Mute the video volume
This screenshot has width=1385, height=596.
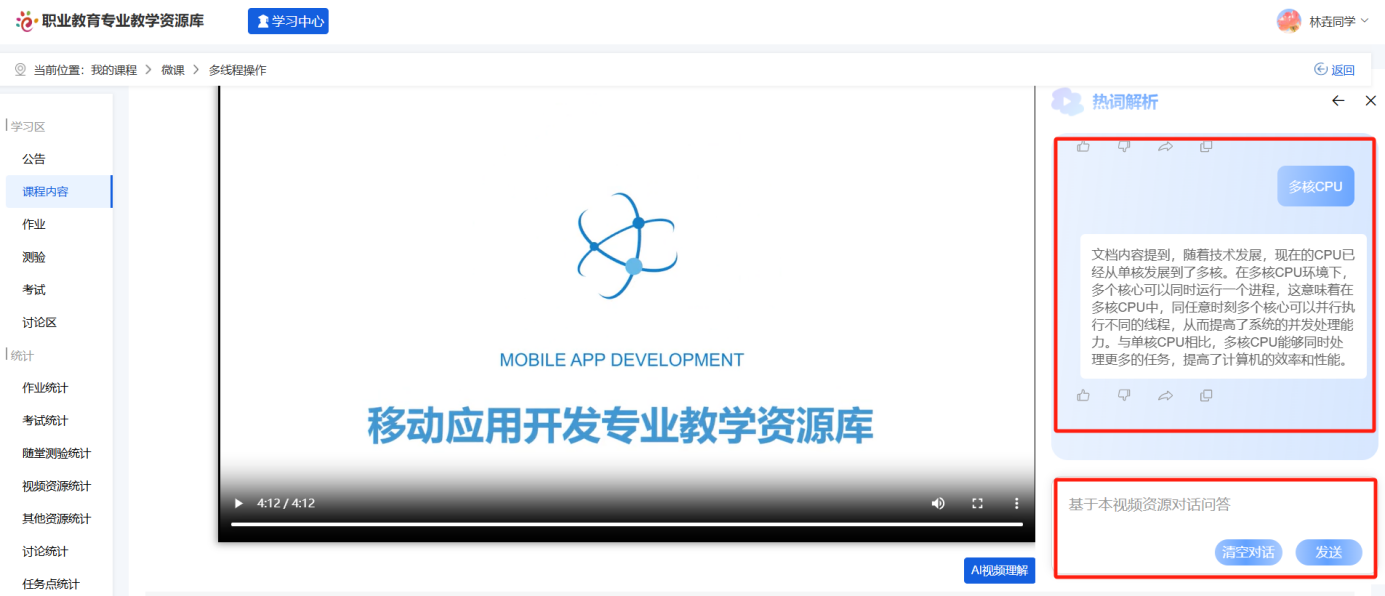click(938, 503)
